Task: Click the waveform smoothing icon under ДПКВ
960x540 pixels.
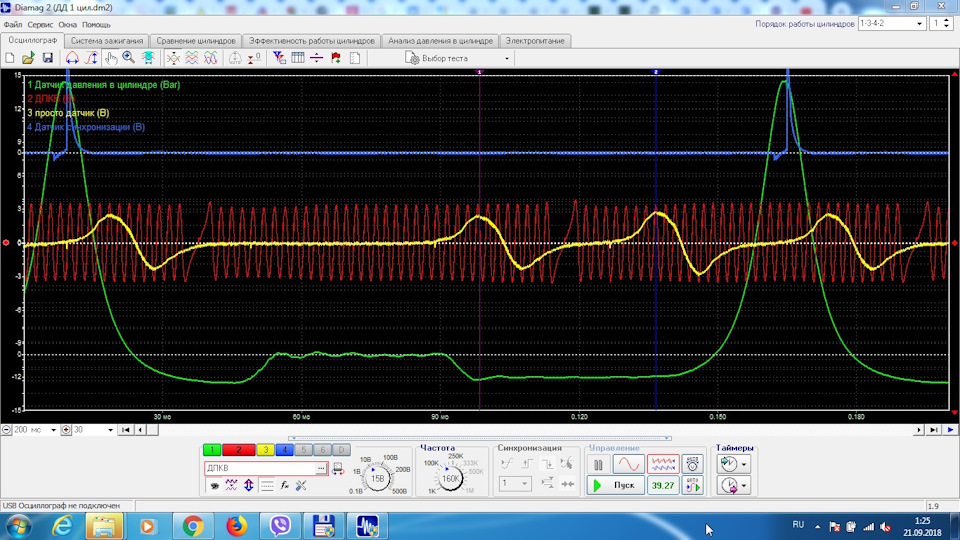Action: (x=231, y=486)
